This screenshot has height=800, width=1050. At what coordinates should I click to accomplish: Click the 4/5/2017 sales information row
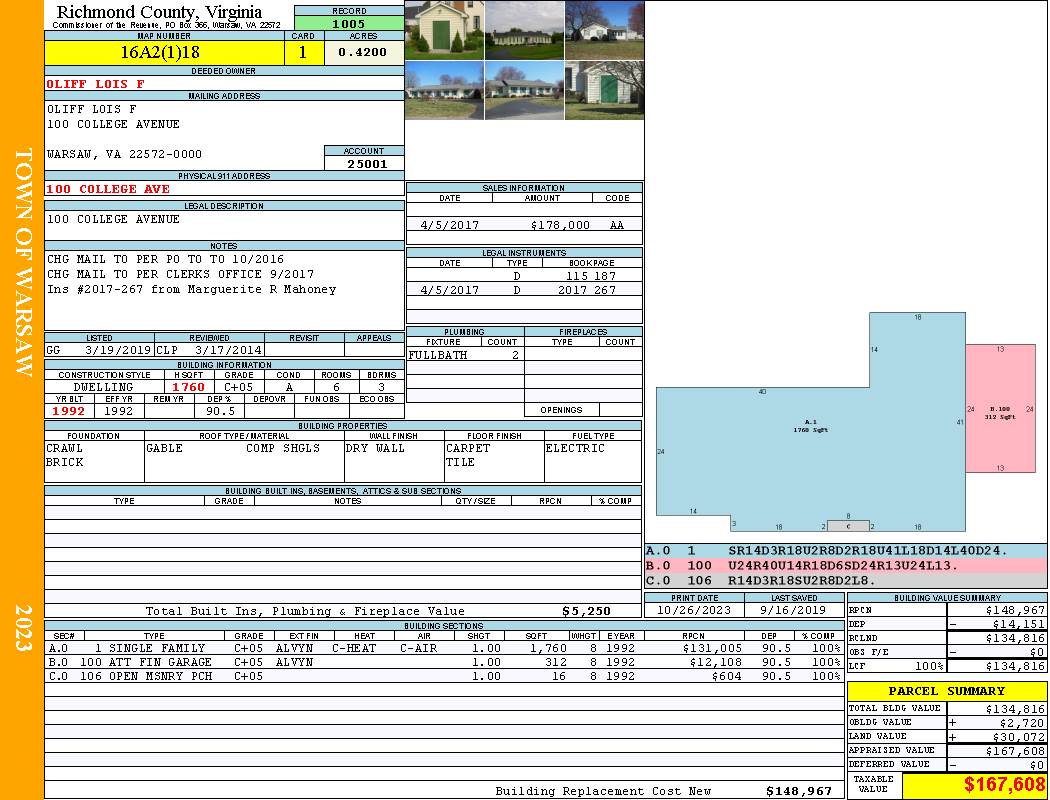524,225
